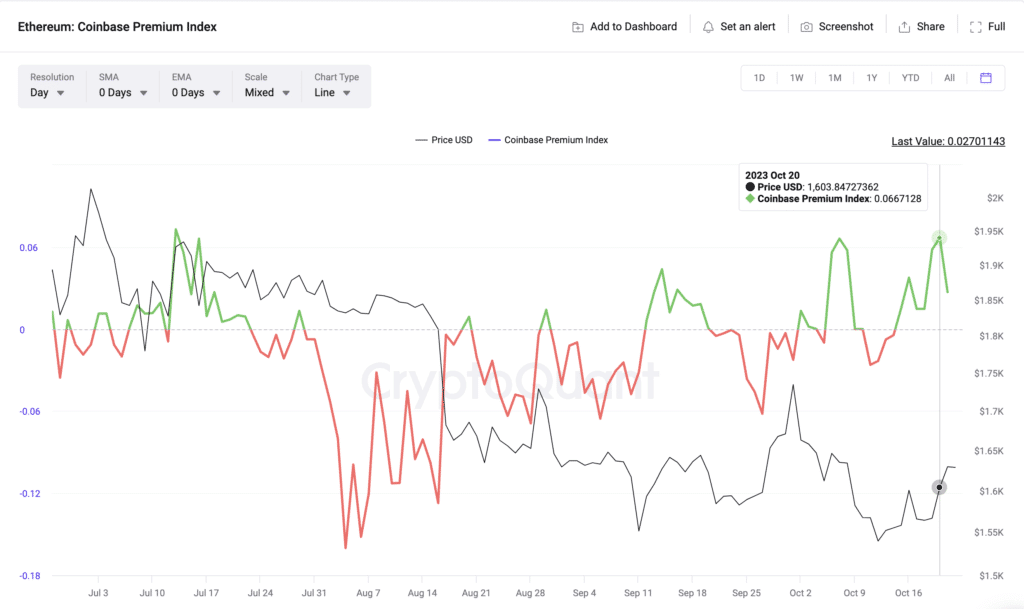Click the Last Value link

pyautogui.click(x=948, y=141)
